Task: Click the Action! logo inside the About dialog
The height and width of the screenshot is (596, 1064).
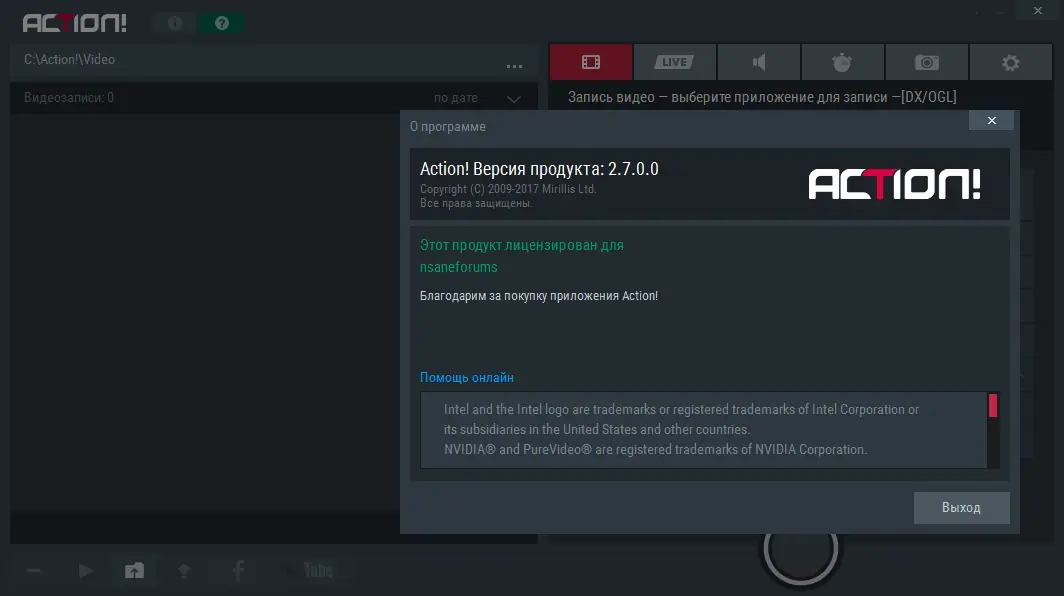Action: tap(894, 184)
